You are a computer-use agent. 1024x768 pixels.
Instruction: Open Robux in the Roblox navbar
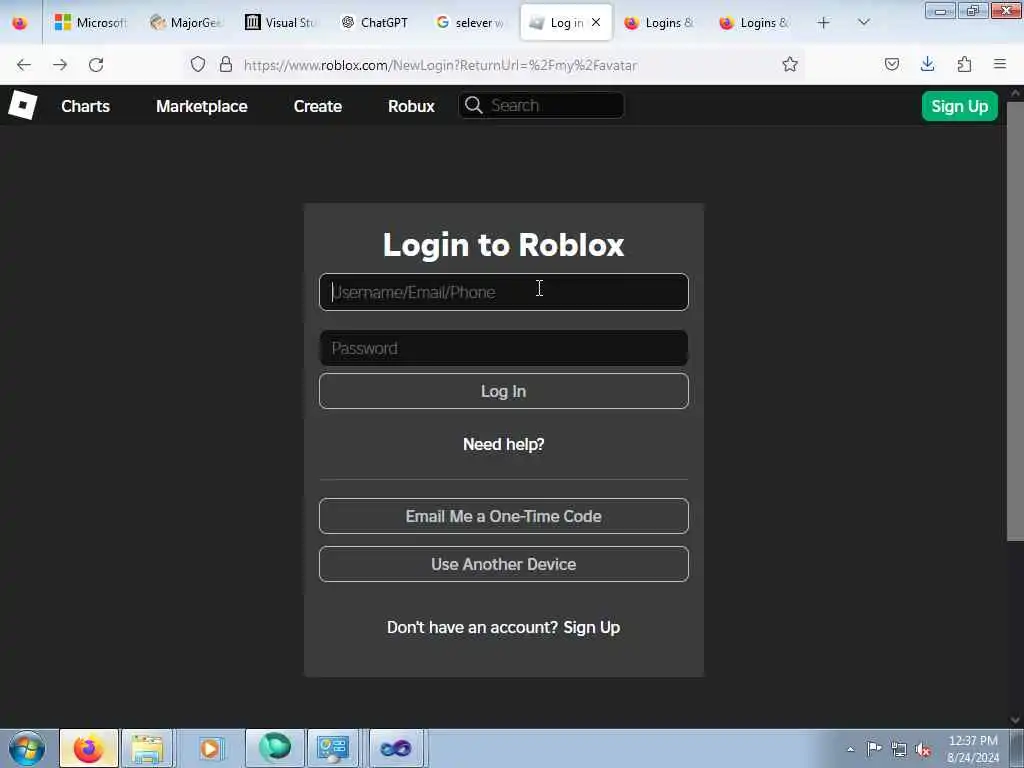click(x=411, y=106)
